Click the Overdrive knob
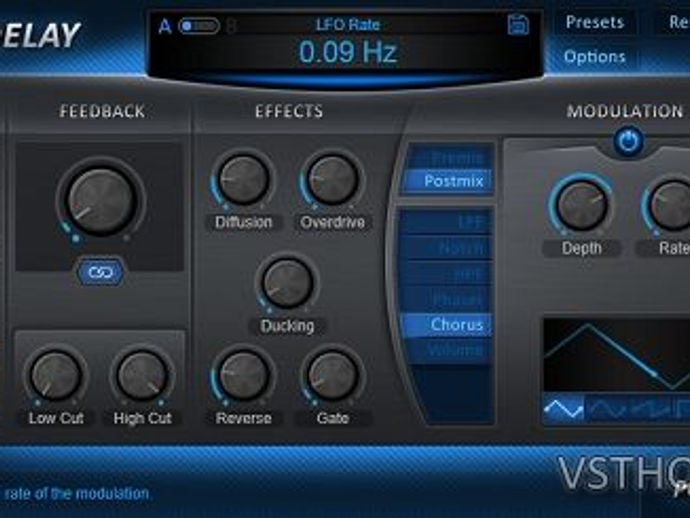This screenshot has height=518, width=690. tap(332, 179)
